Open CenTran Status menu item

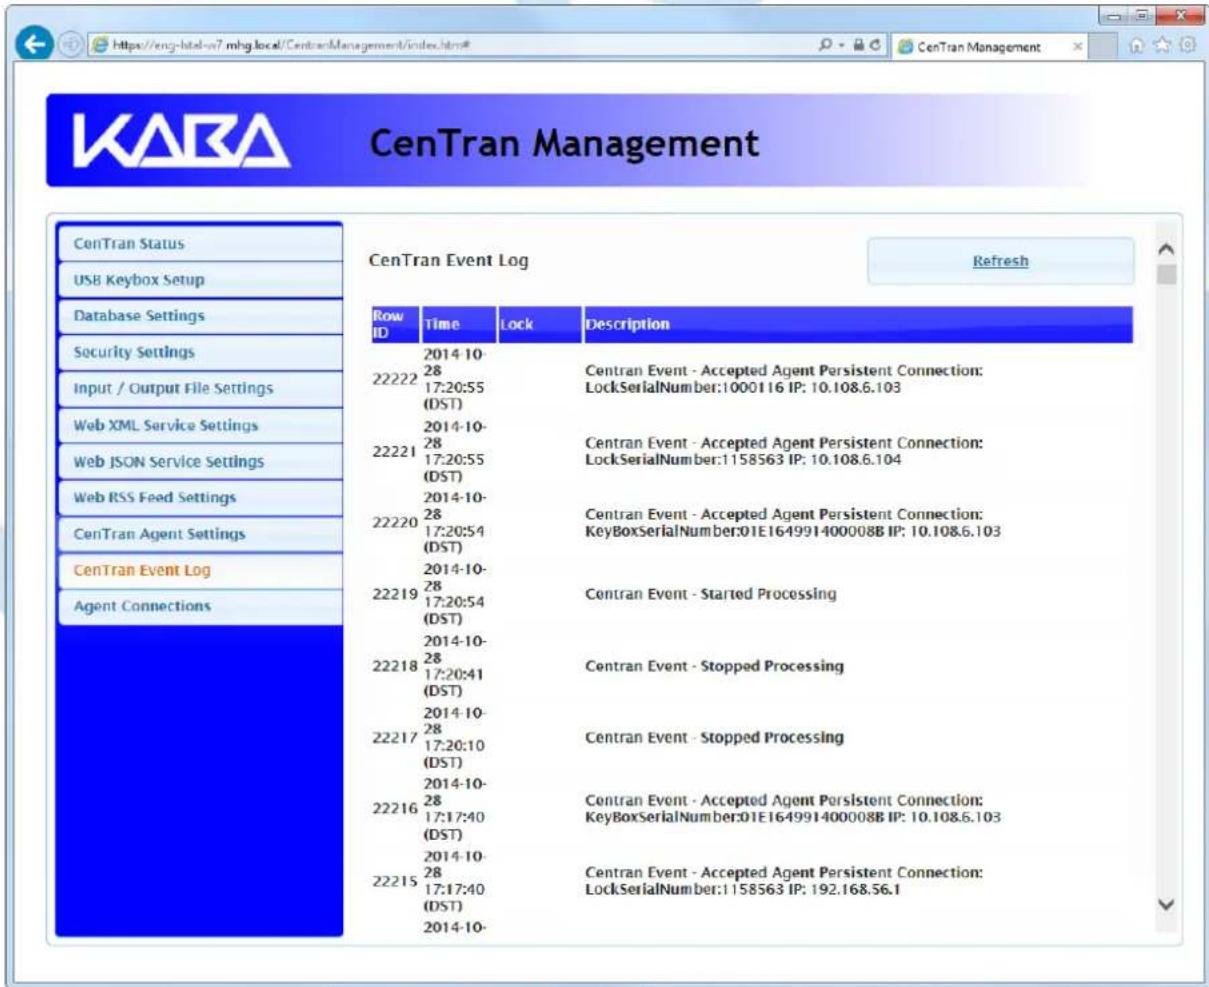[200, 244]
